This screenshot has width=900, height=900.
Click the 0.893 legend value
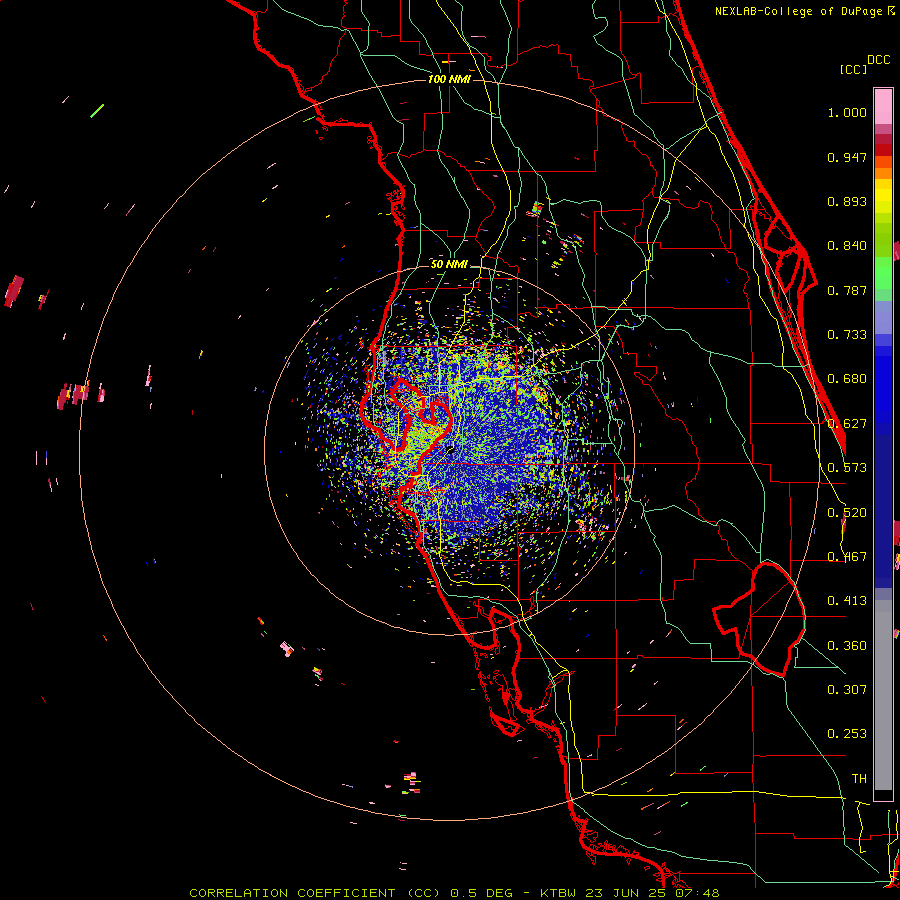[x=847, y=201]
